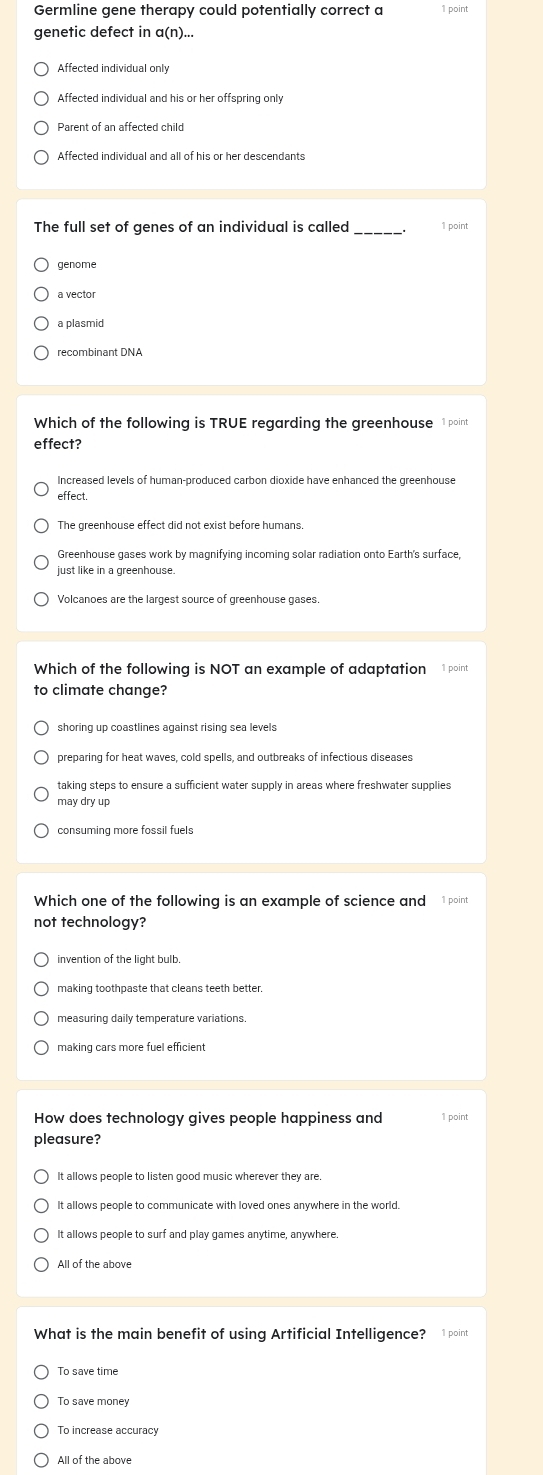
Task: Choose the "a plasmid" option
Action: pyautogui.click(x=41, y=324)
